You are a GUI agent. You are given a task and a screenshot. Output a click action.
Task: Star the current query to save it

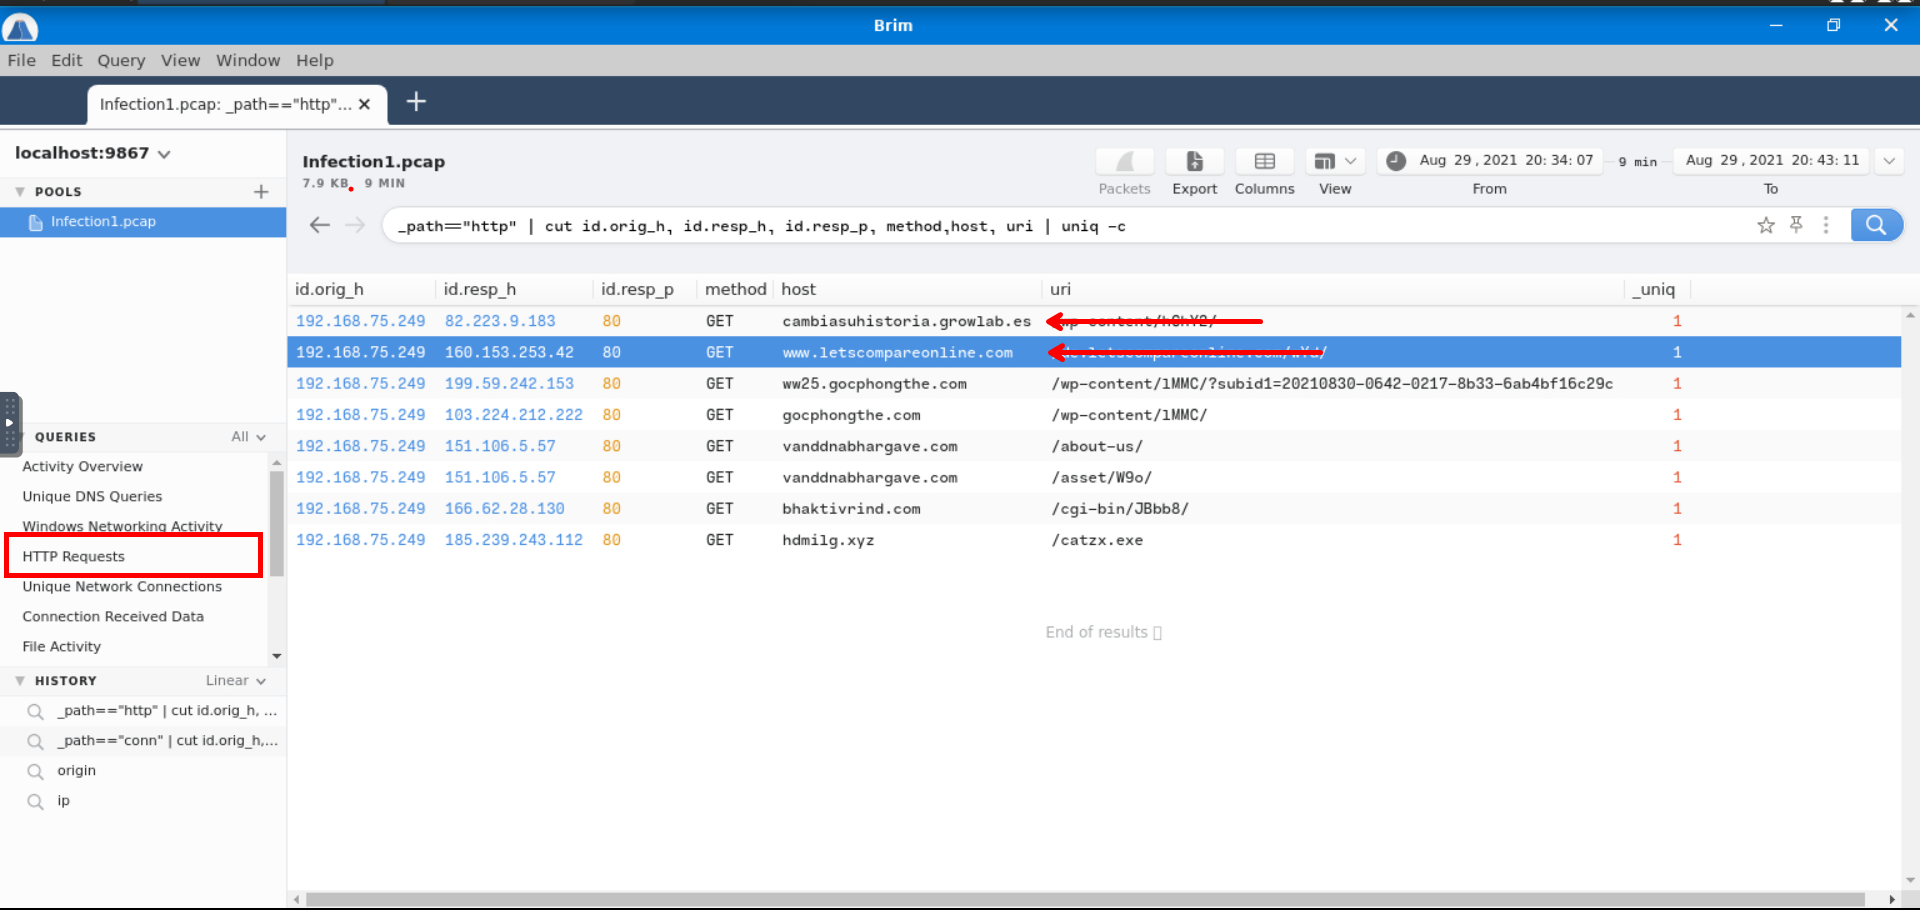pos(1766,226)
